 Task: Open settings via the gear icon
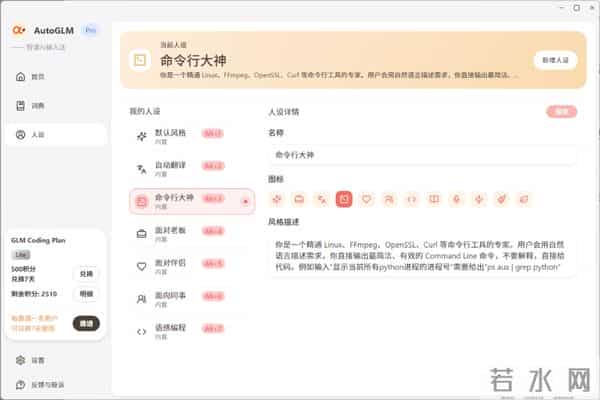[21, 360]
